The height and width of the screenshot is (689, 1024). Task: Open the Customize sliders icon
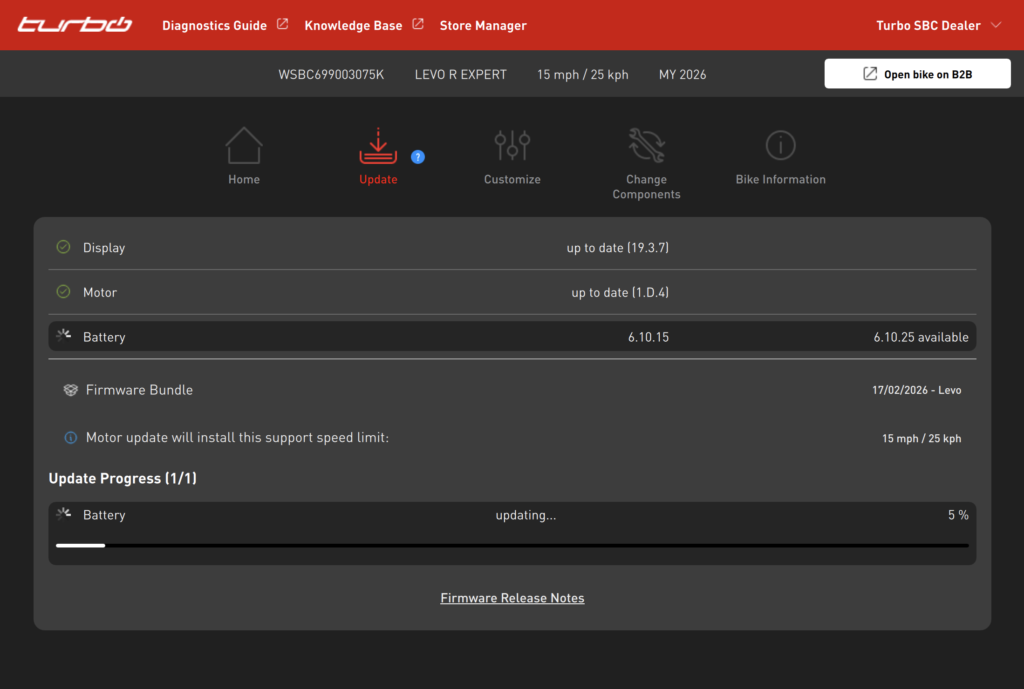512,146
